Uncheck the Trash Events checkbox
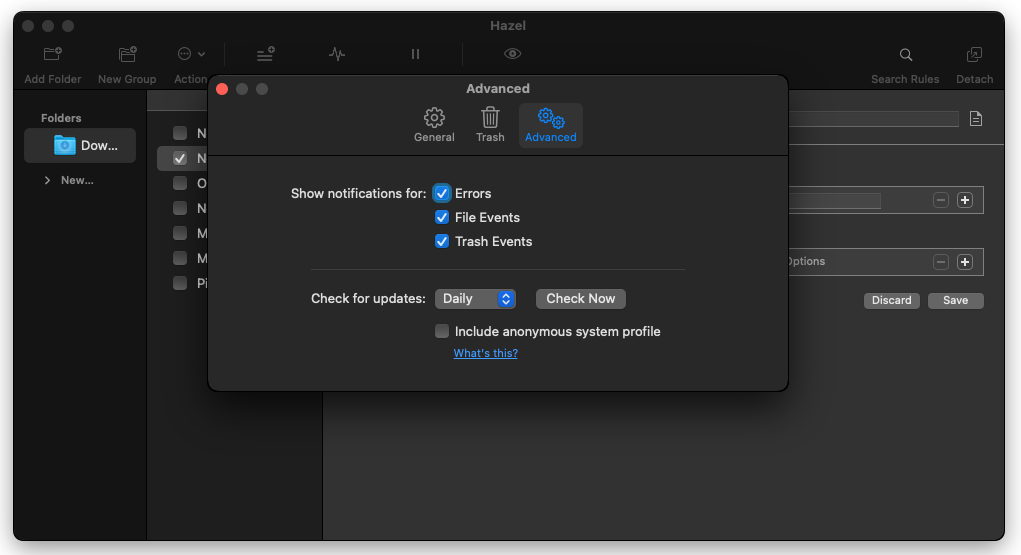Screen dimensions: 1021x555 (x=442, y=241)
